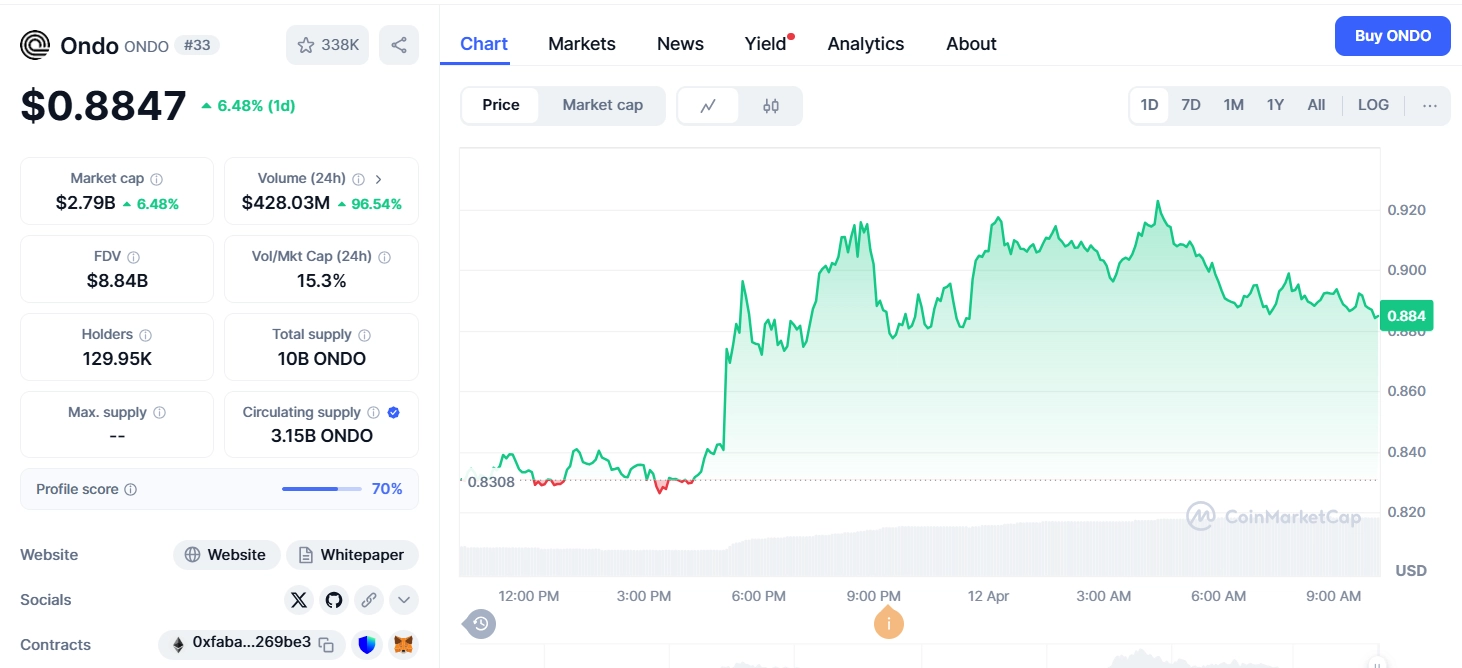Add ONDO to MetaMask via fox icon
This screenshot has width=1462, height=668.
[403, 645]
